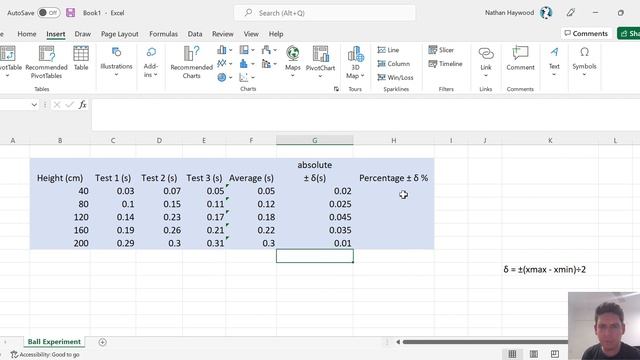This screenshot has height=360, width=640.
Task: Select column G header
Action: click(315, 140)
